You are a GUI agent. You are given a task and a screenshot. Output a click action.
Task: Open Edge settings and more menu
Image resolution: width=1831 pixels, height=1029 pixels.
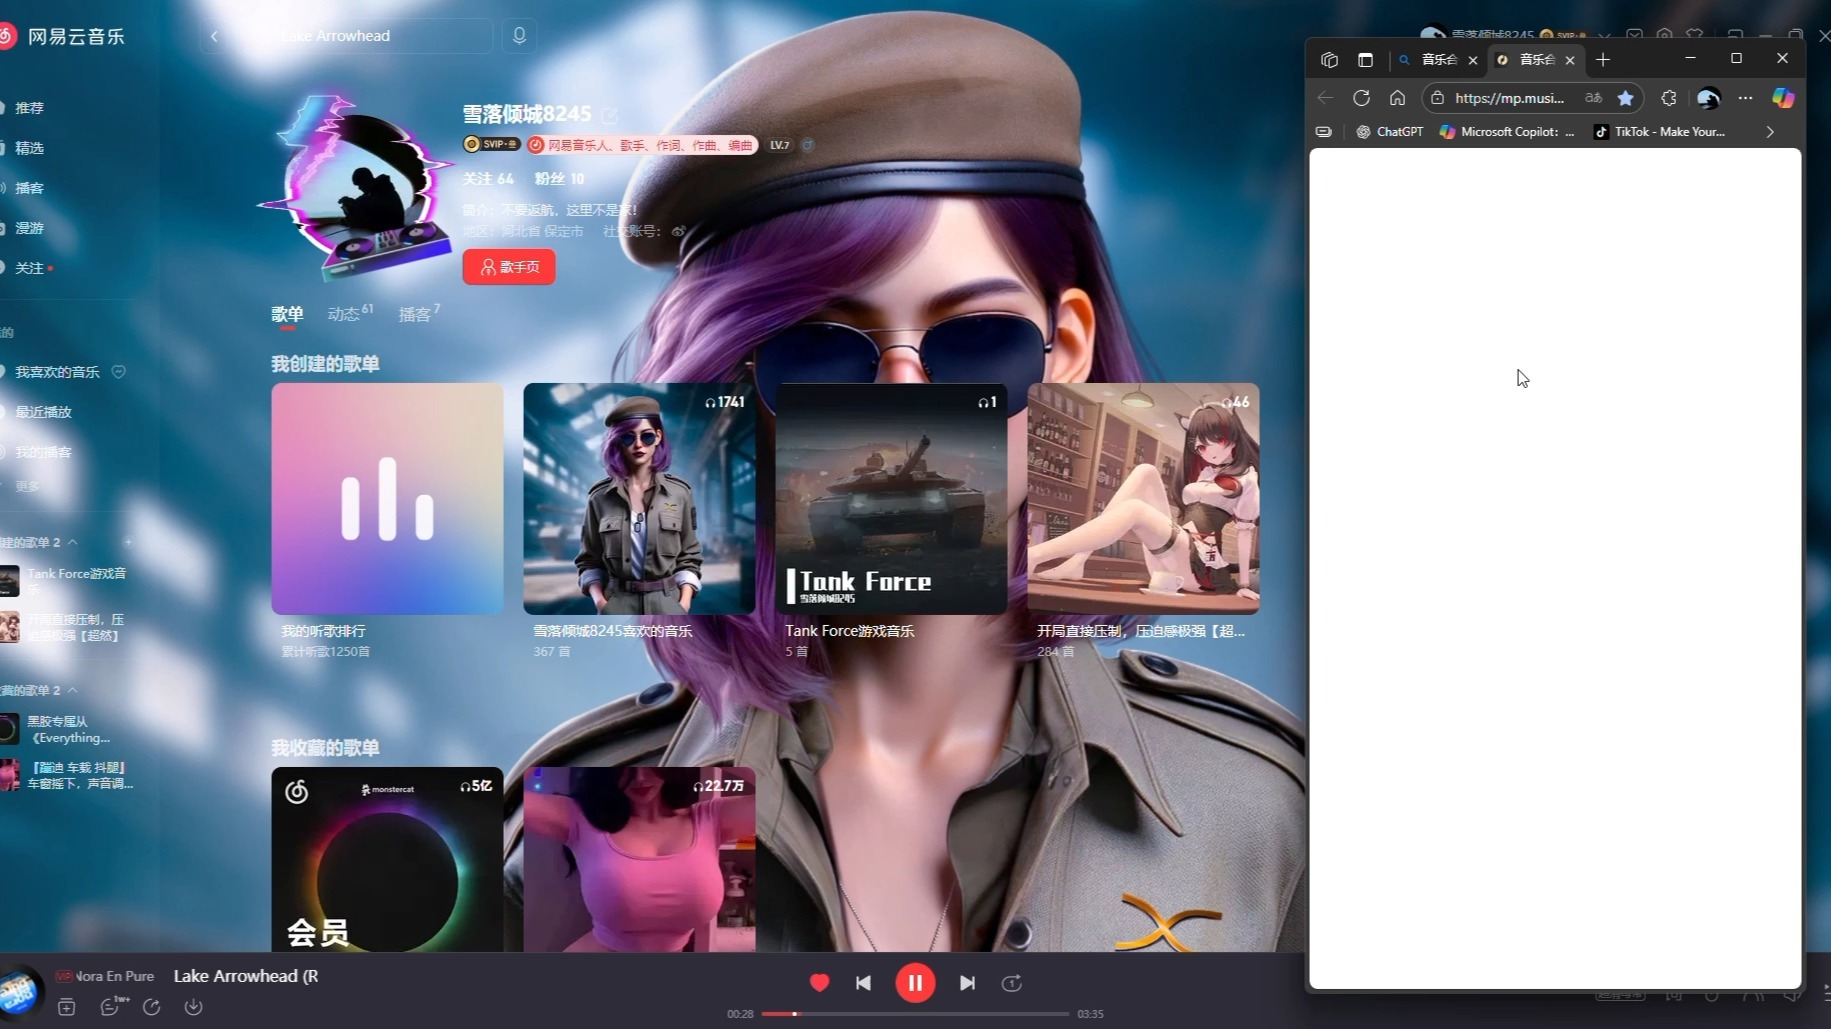pos(1745,98)
